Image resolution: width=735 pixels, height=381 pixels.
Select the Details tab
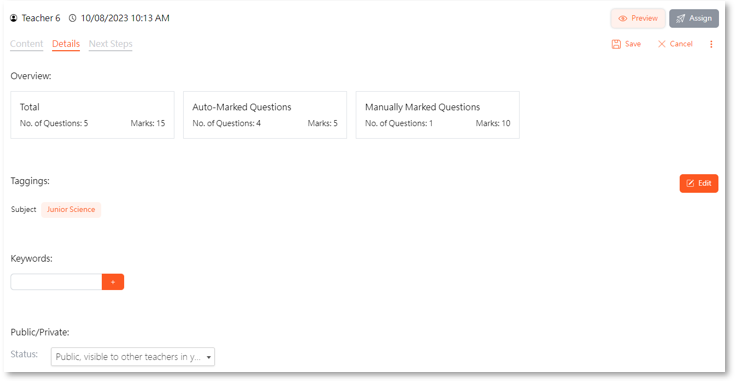pos(66,44)
